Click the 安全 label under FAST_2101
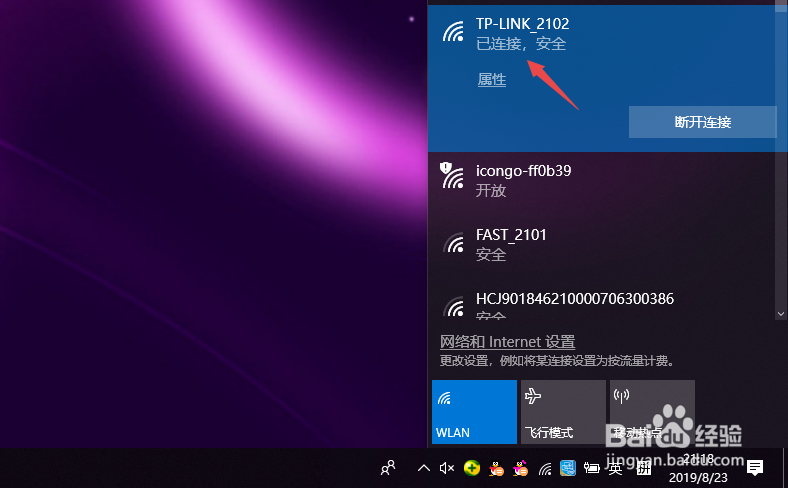Image resolution: width=788 pixels, height=488 pixels. coord(491,254)
